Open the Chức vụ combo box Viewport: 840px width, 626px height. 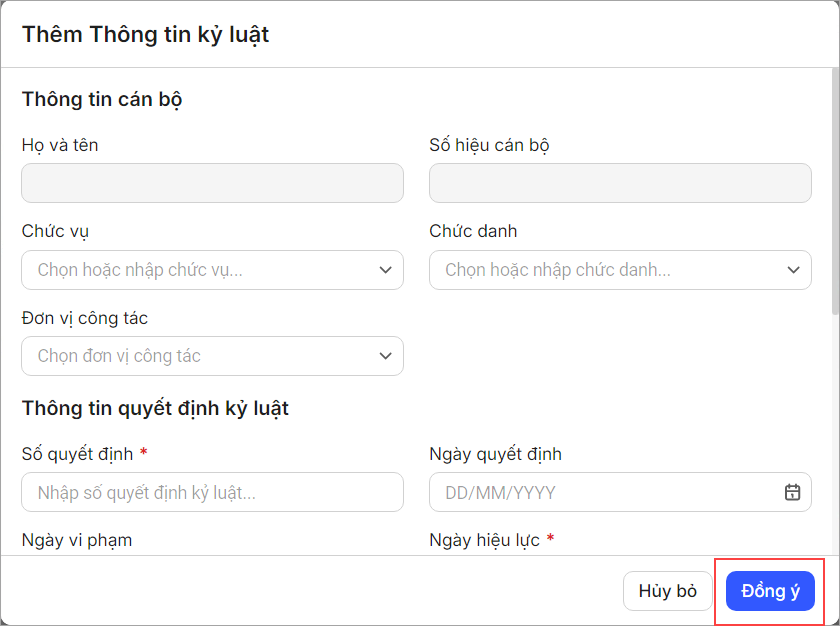click(200, 270)
